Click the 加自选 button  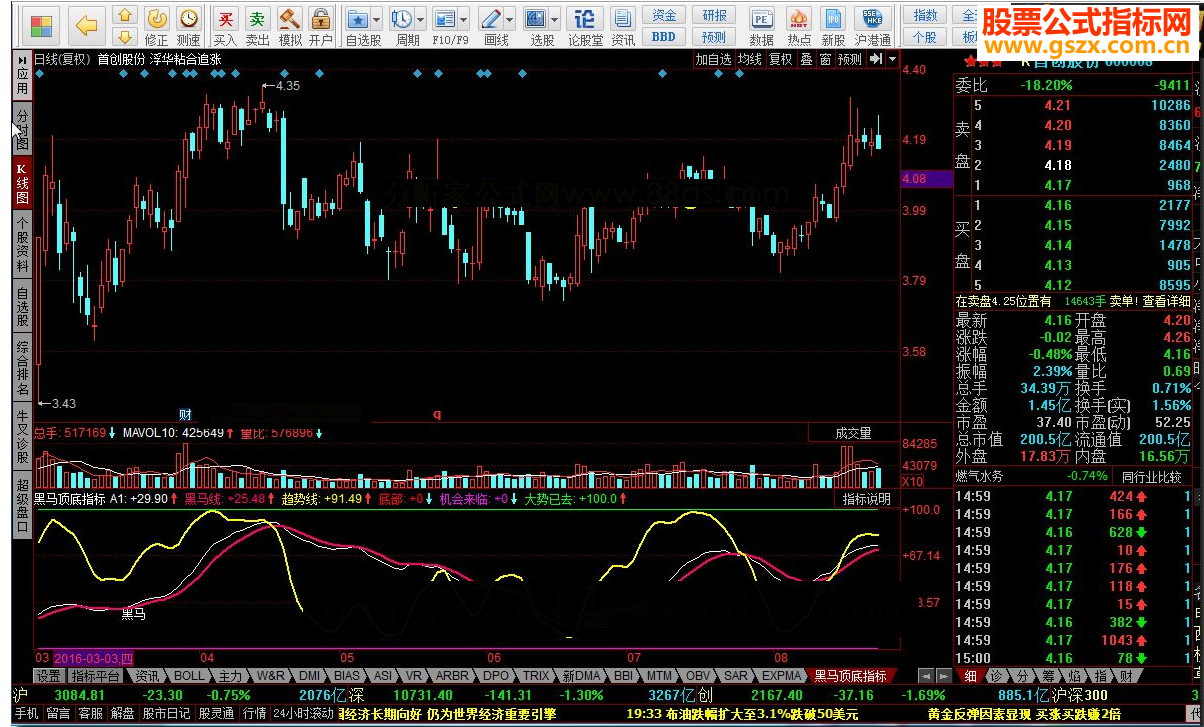click(x=714, y=59)
